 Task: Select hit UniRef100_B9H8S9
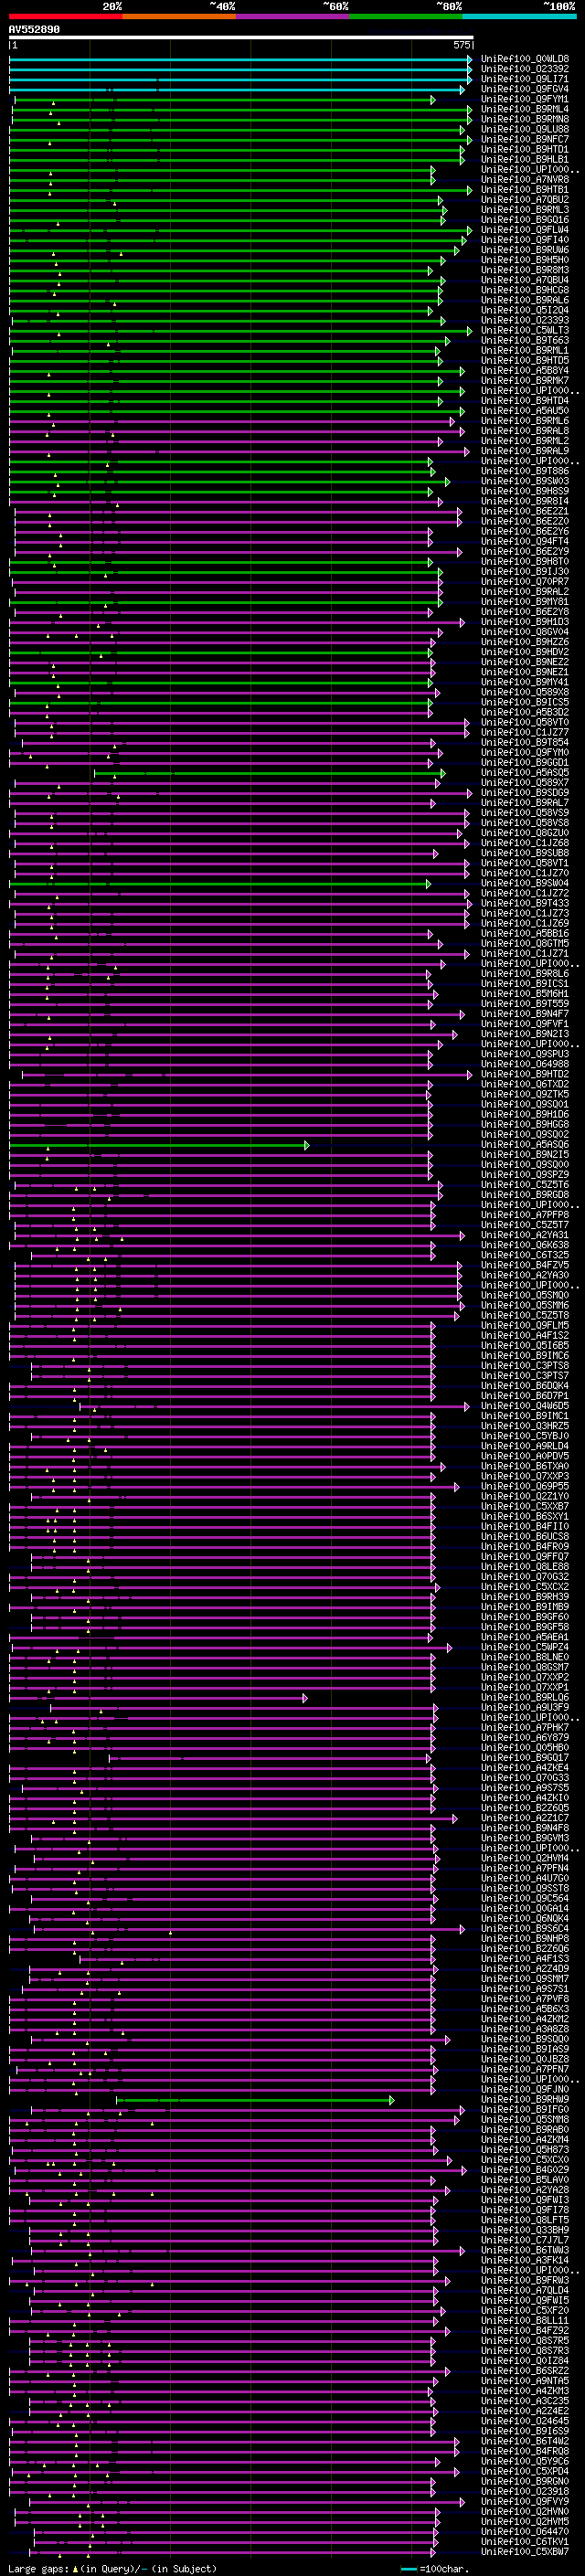[525, 491]
